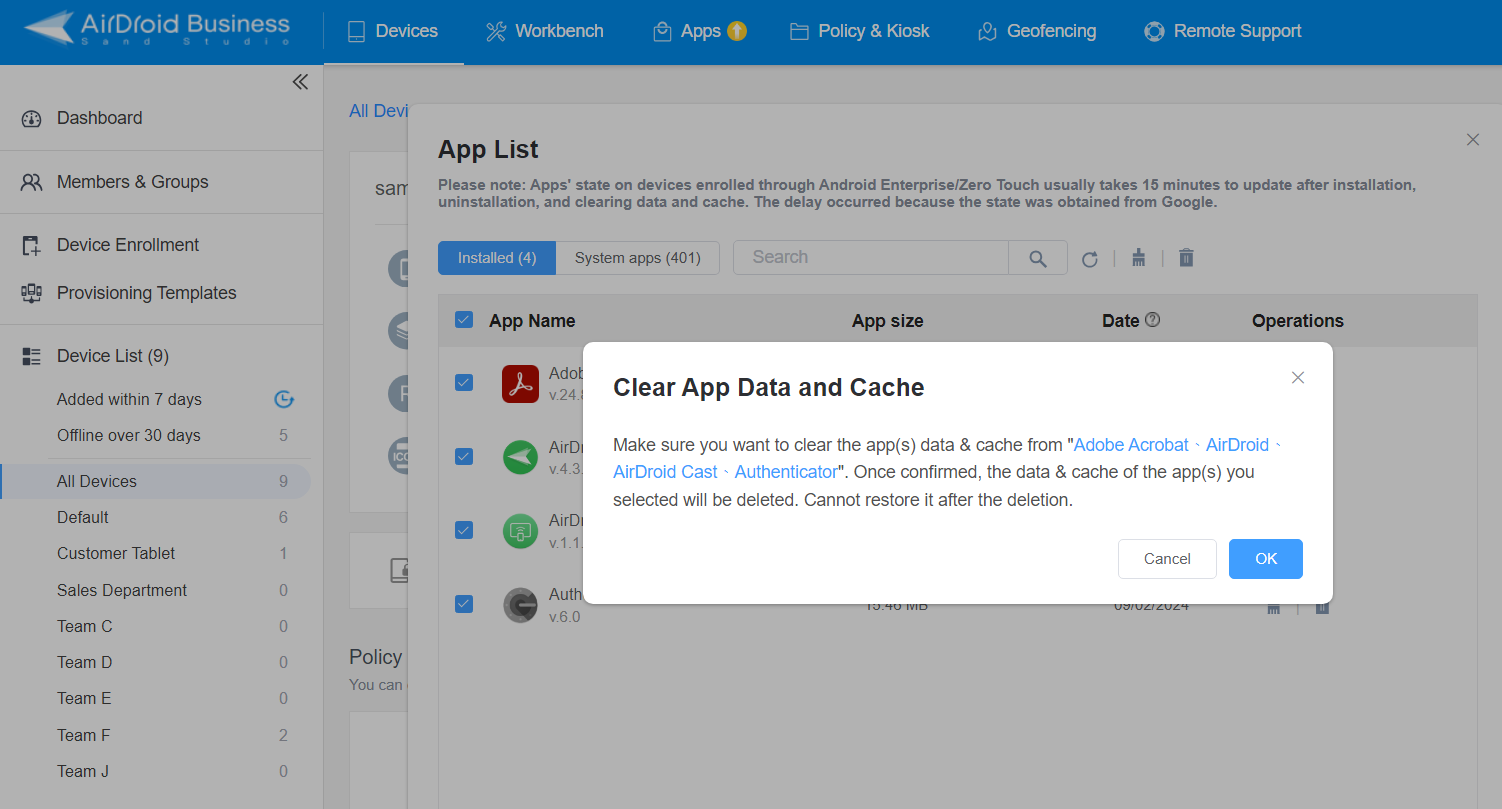Collapse the sidebar with double-chevron icon
The width and height of the screenshot is (1502, 809).
click(x=300, y=82)
